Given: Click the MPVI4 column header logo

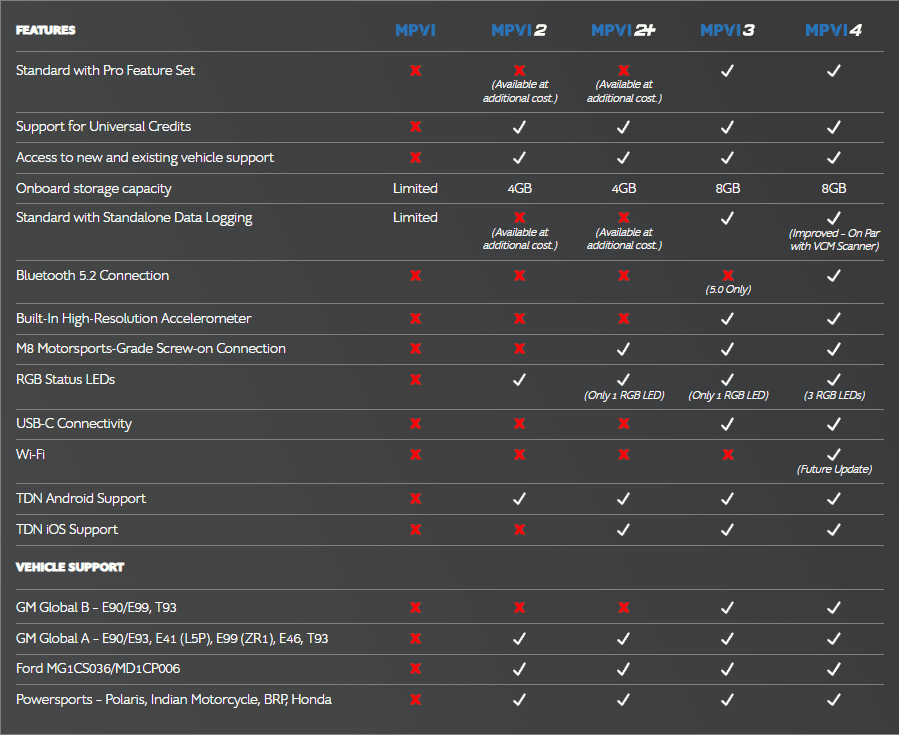Looking at the screenshot, I should 834,30.
